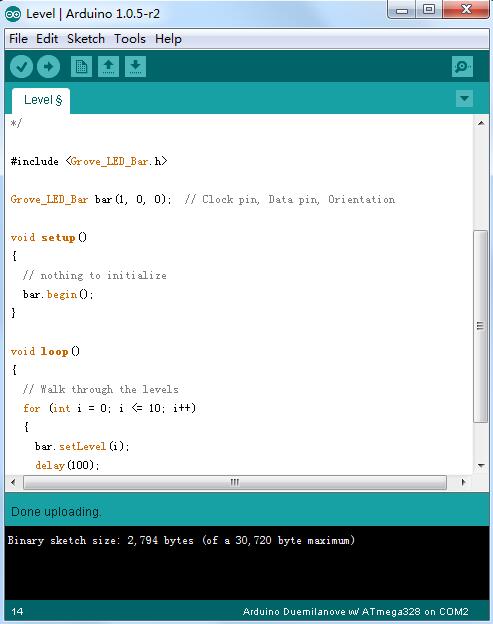
Task: Click the vertical scrollbar thumb
Action: point(481,326)
